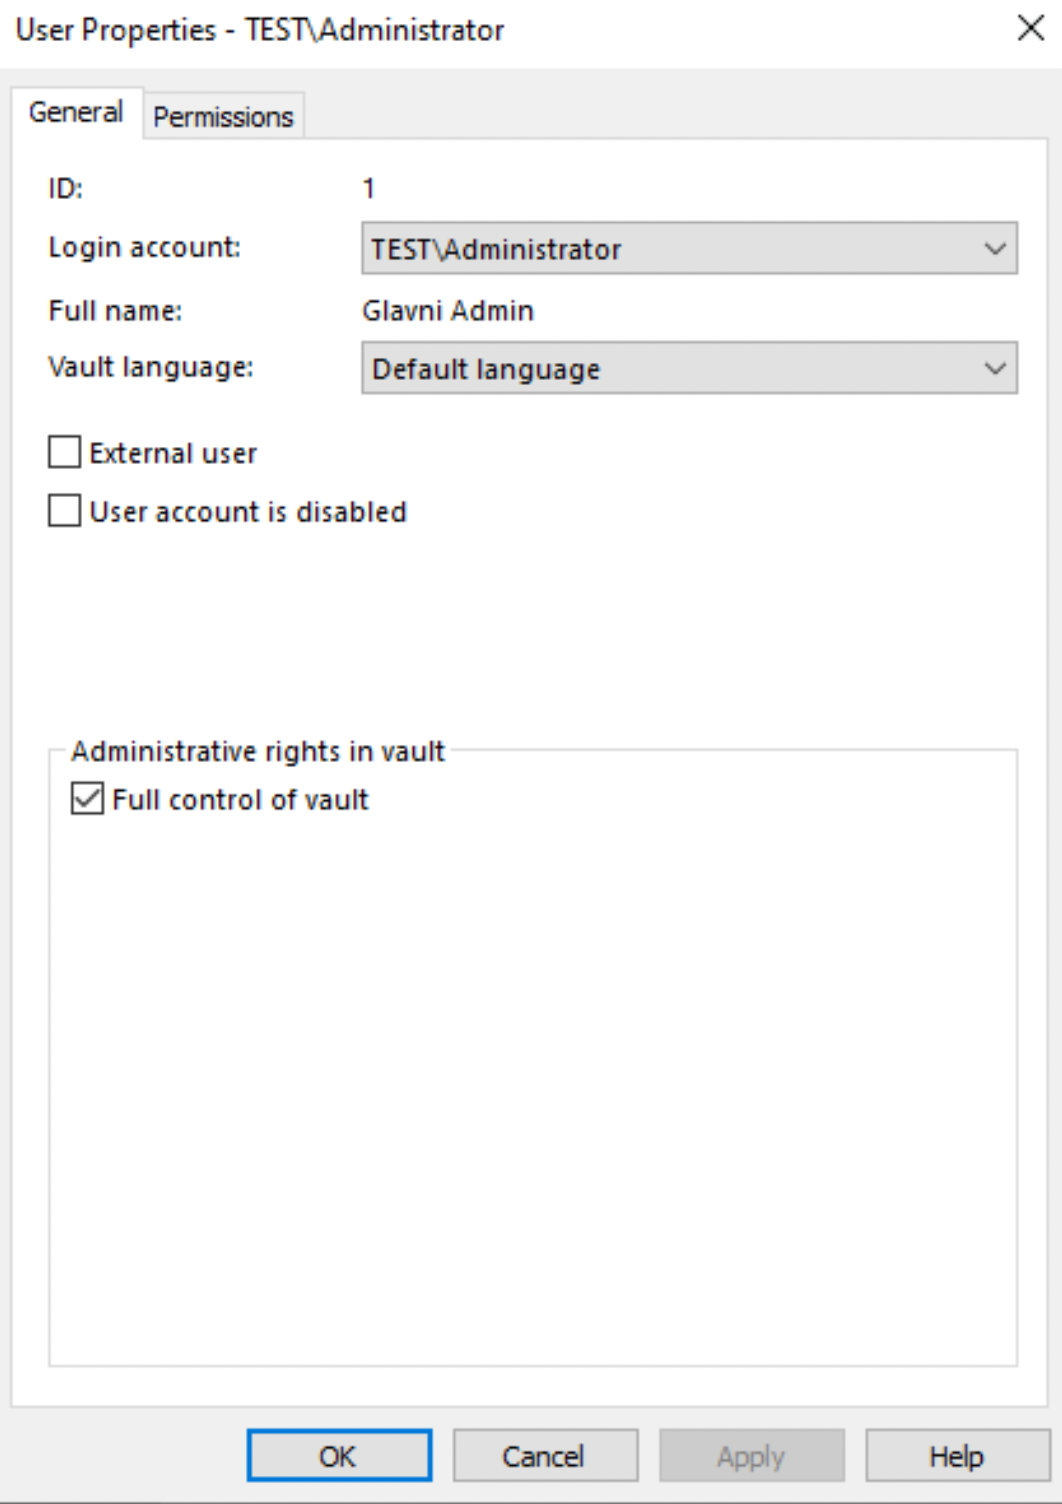Viewport: 1062px width, 1504px height.
Task: Close the User Properties dialog
Action: [1030, 28]
